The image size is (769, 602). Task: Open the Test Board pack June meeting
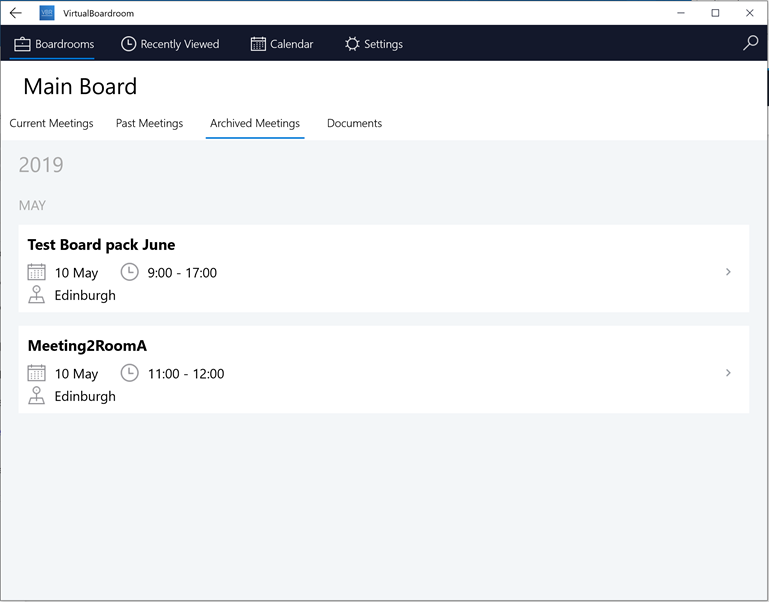pos(384,268)
